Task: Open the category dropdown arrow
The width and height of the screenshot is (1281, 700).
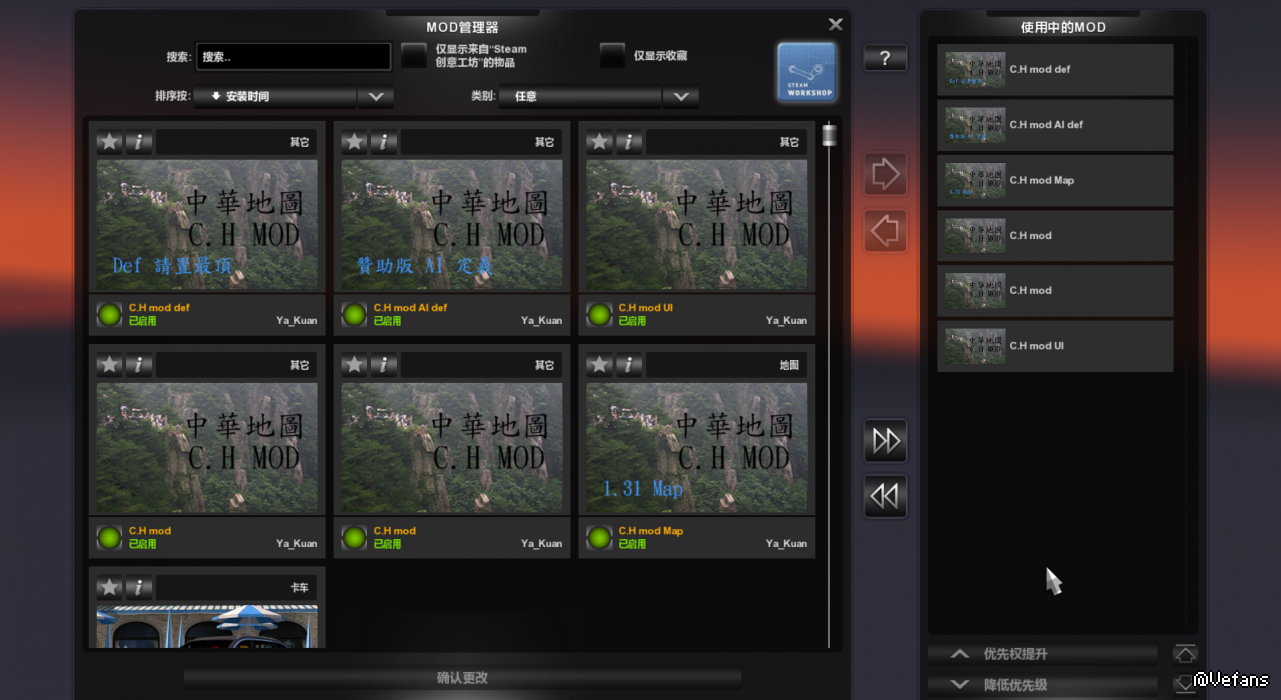Action: (681, 97)
